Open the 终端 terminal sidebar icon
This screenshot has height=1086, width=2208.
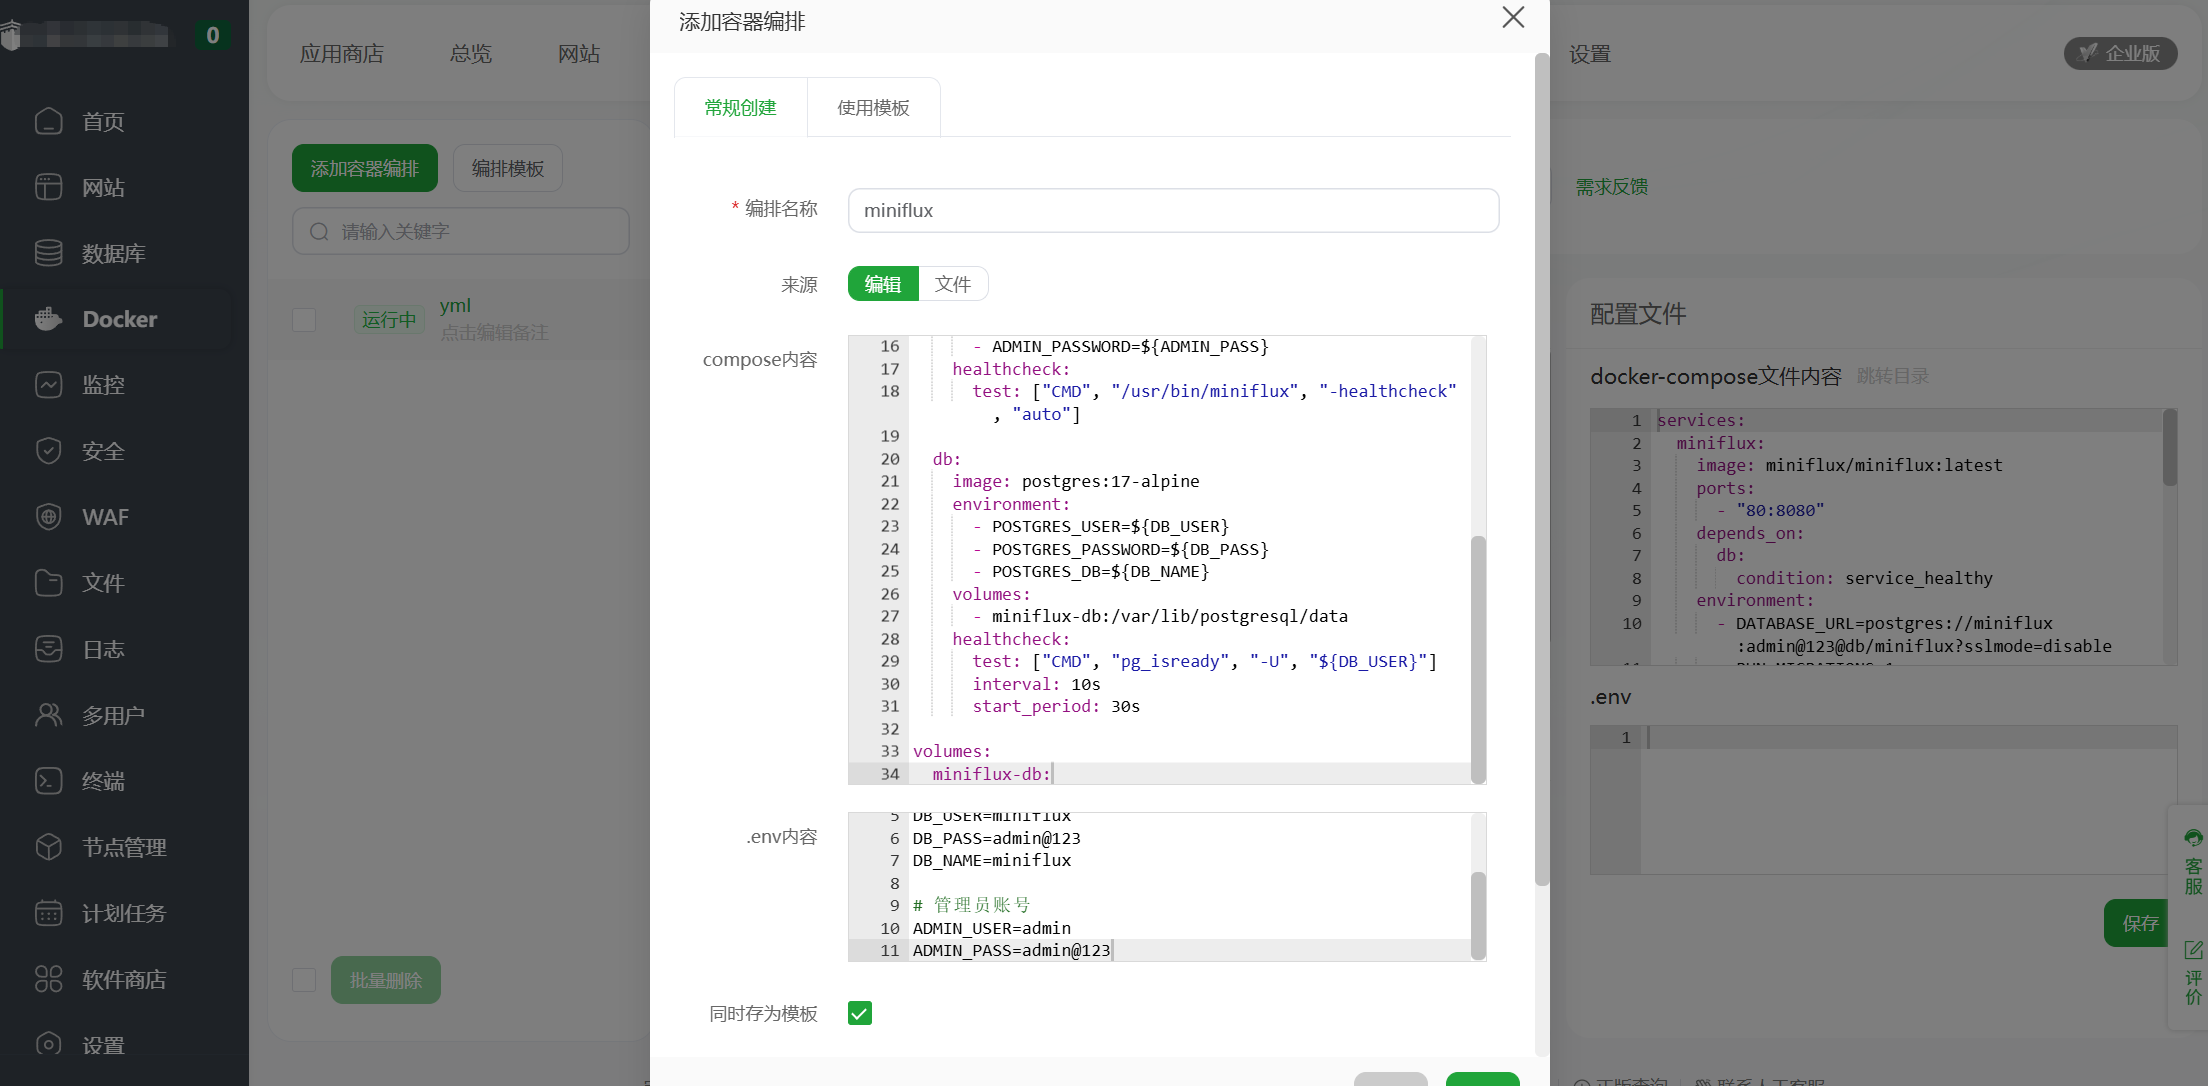[x=48, y=781]
